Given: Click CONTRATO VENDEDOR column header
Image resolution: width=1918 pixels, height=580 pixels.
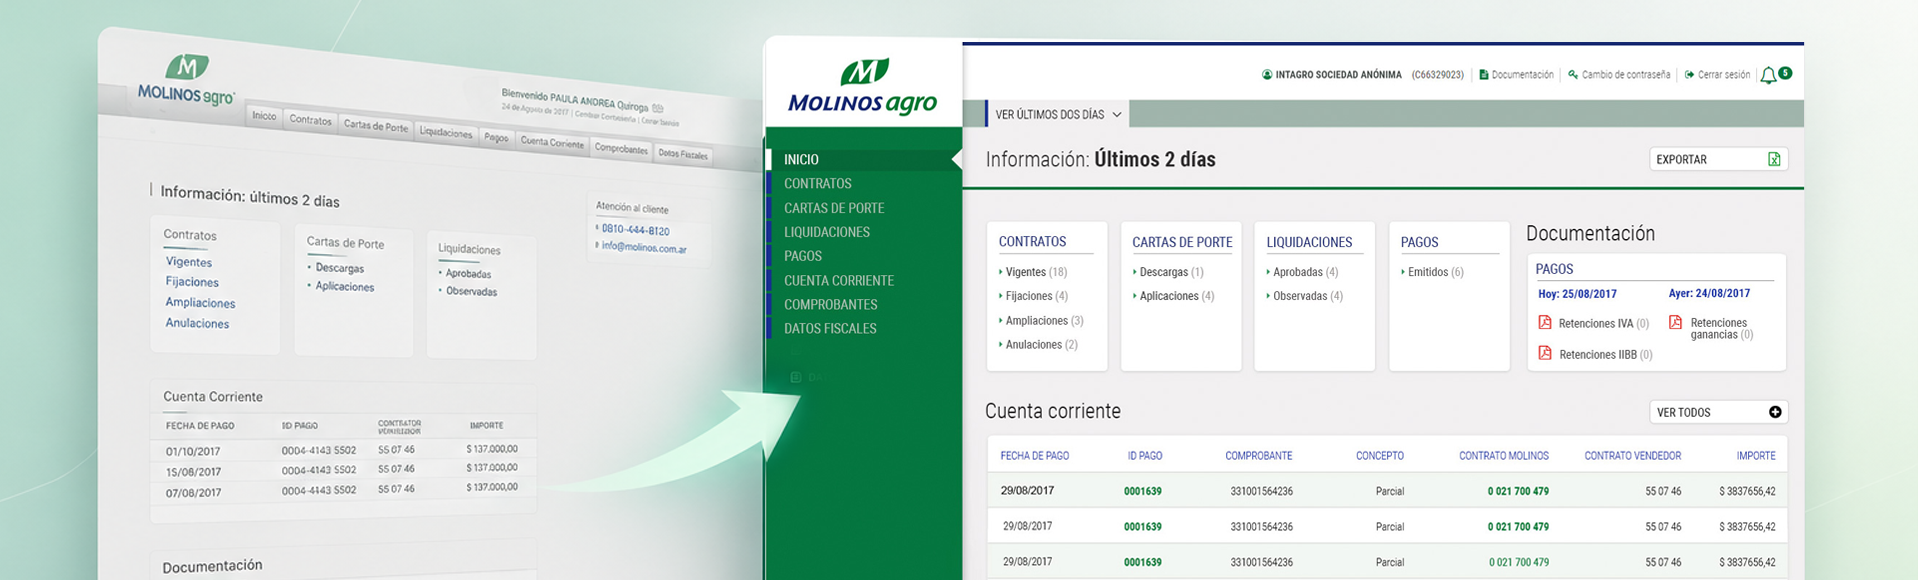Looking at the screenshot, I should (x=1633, y=456).
